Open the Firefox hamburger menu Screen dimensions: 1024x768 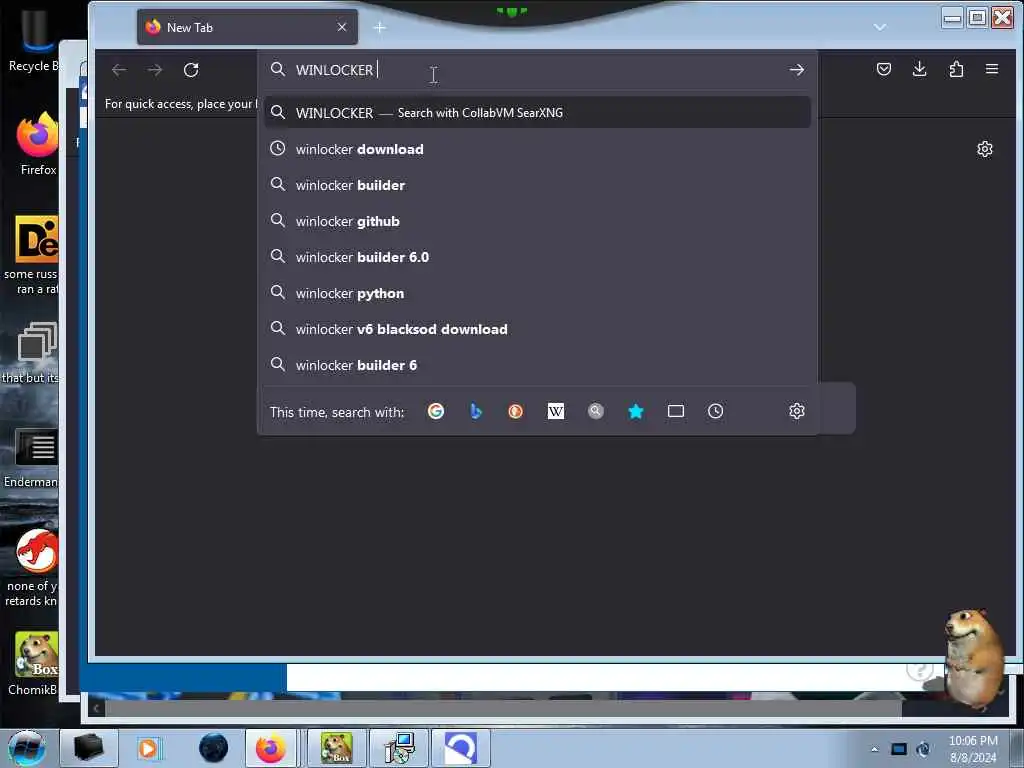992,69
